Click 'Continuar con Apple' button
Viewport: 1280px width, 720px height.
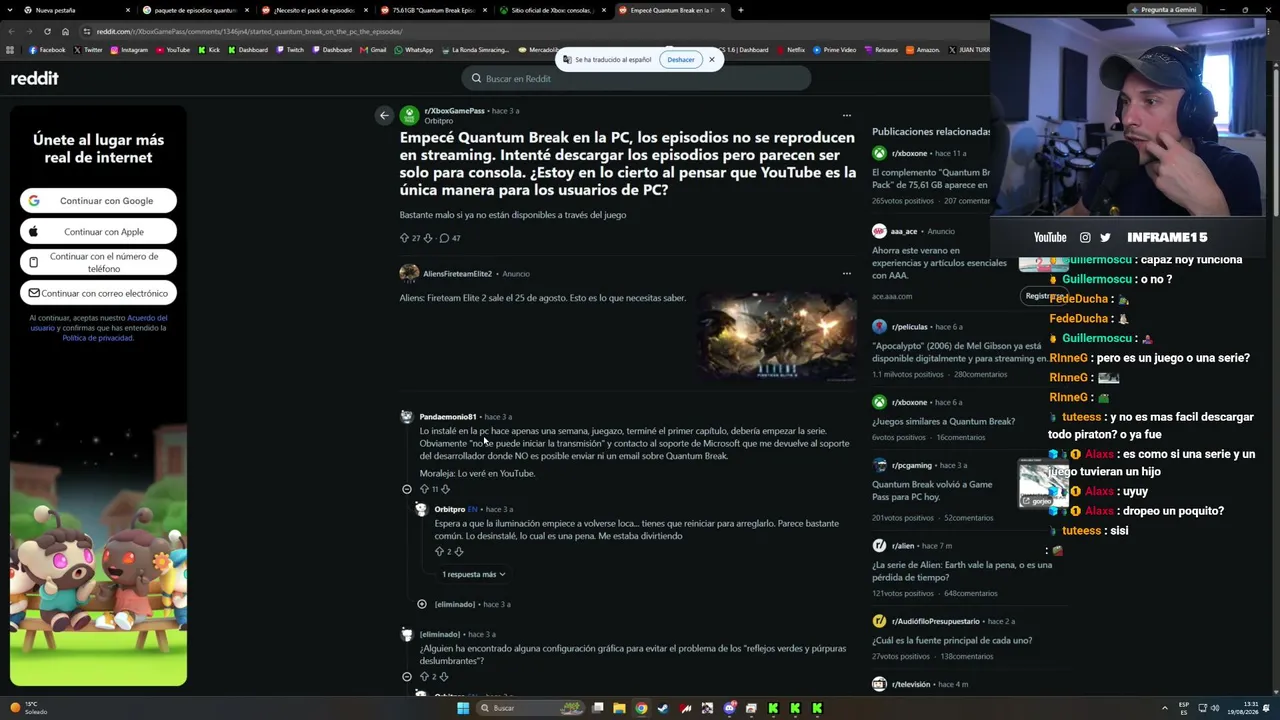tap(98, 232)
